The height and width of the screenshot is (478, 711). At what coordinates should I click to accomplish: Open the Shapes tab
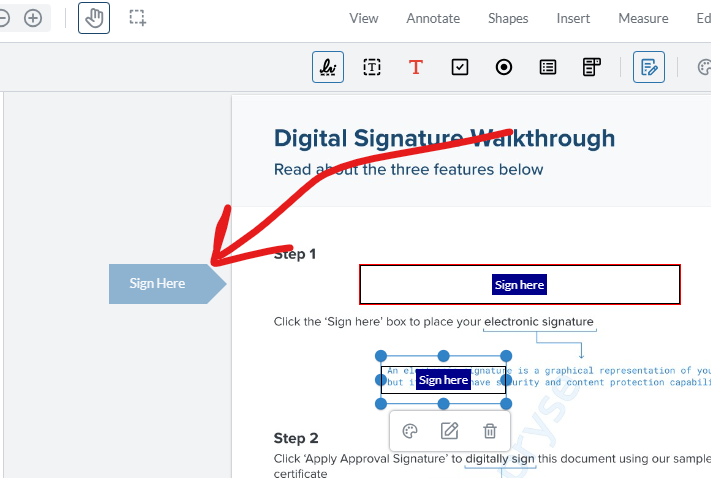click(x=508, y=18)
